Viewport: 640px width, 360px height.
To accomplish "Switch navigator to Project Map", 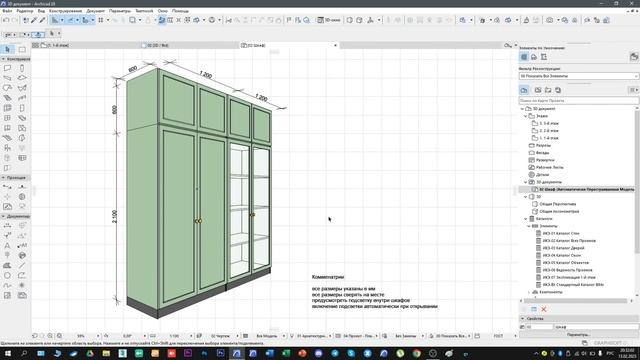I will pos(524,90).
